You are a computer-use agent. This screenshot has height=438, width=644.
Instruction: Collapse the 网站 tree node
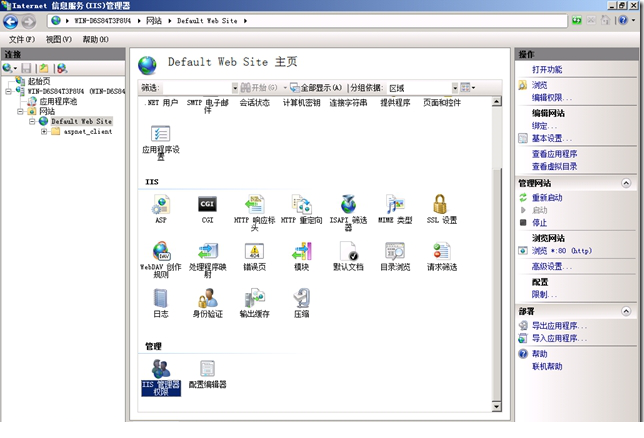coord(20,111)
